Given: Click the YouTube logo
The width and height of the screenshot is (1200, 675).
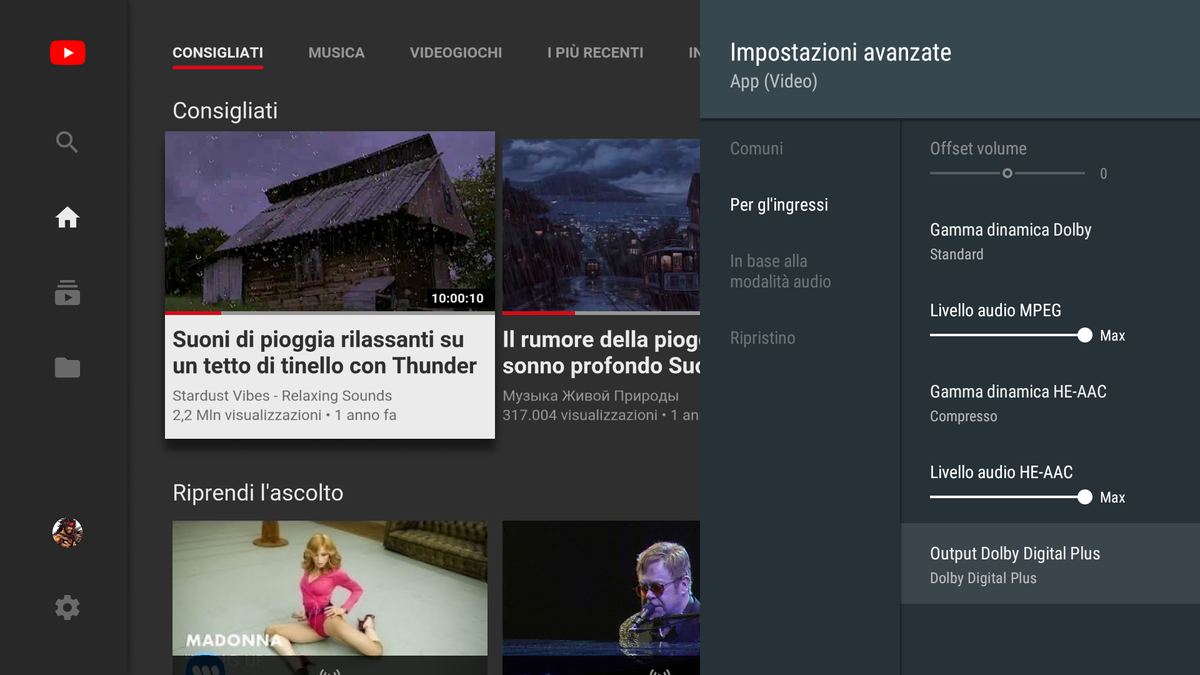Looking at the screenshot, I should pos(66,52).
